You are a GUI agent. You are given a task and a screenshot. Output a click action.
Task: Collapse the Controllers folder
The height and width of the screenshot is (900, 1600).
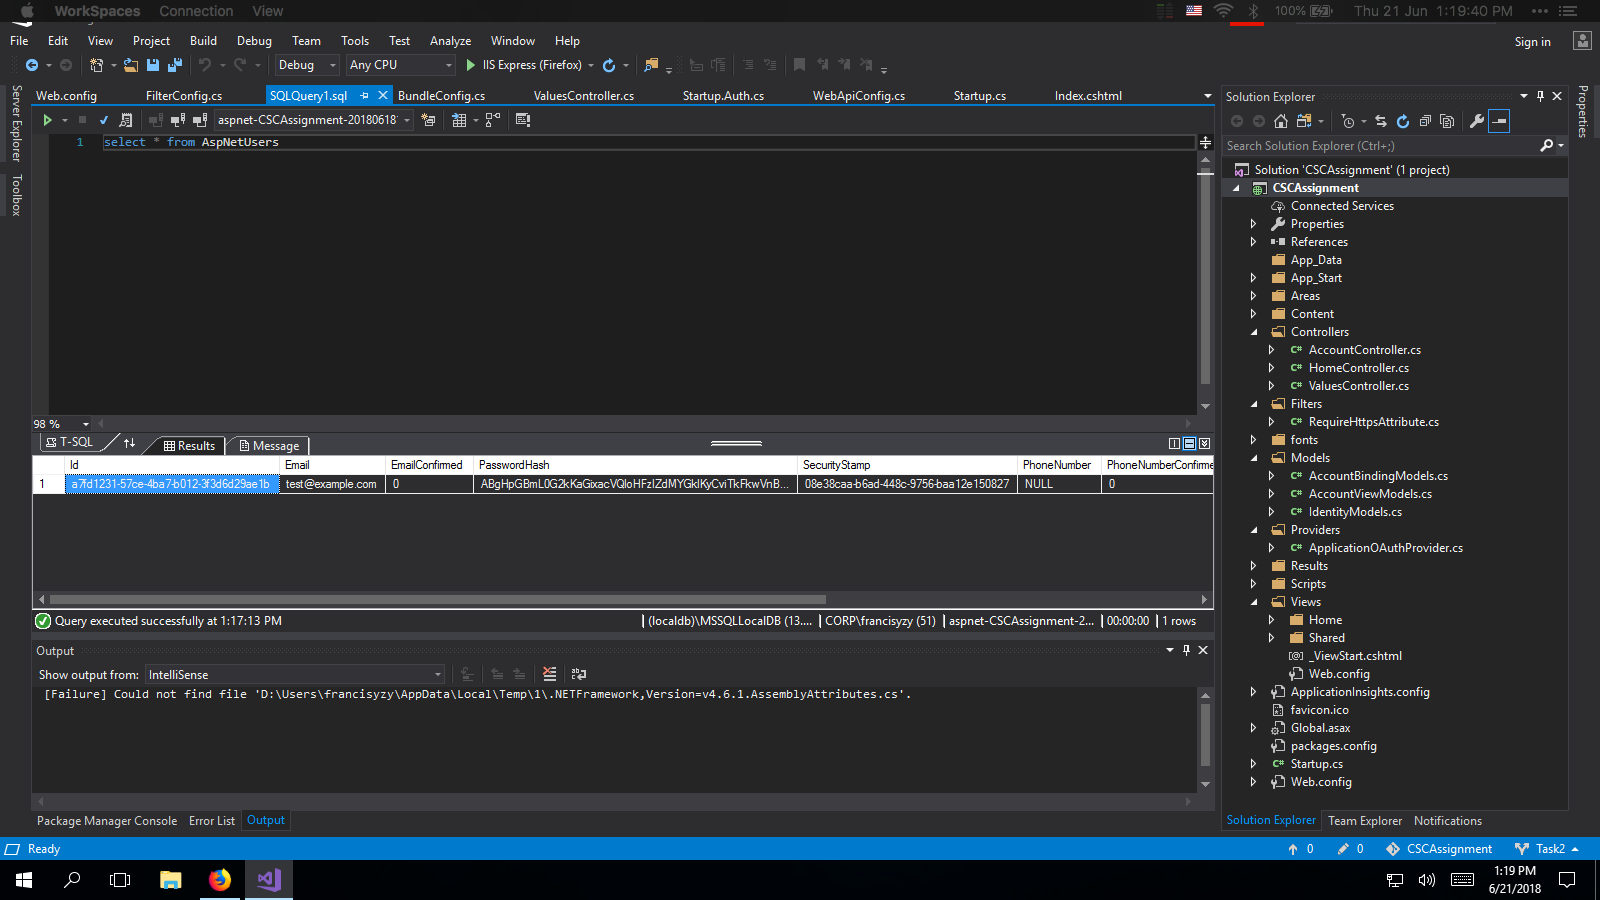pos(1256,331)
